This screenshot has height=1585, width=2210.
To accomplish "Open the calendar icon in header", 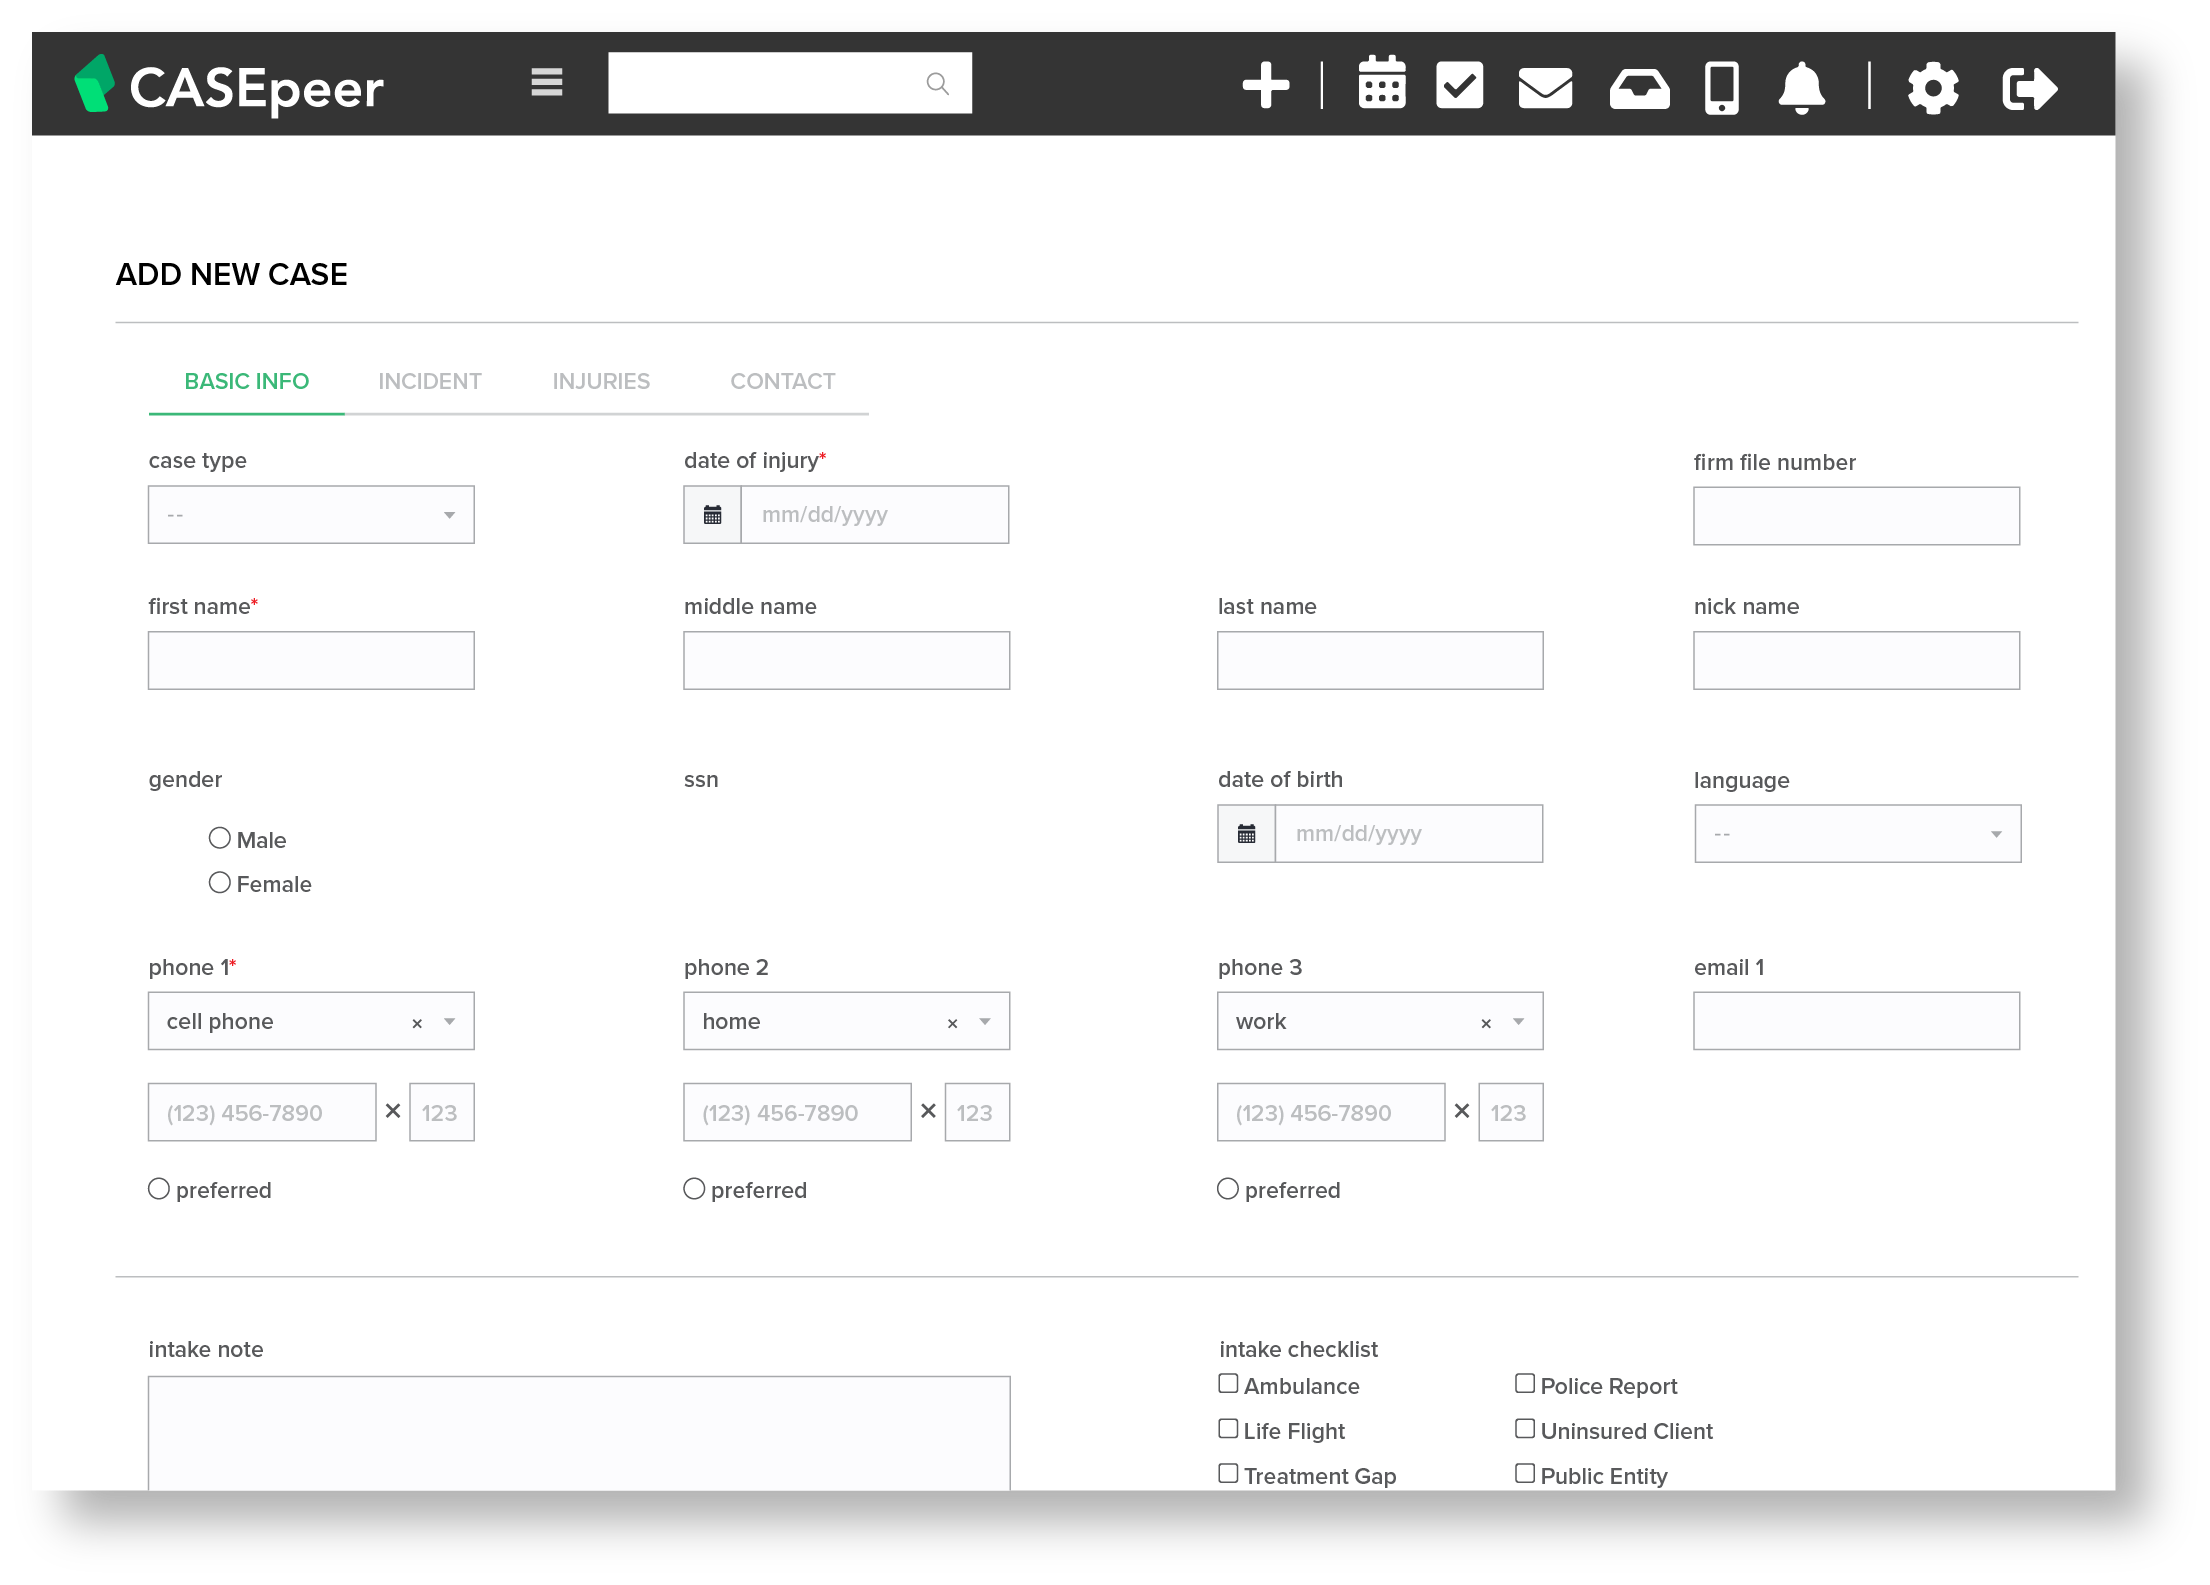I will (1381, 84).
